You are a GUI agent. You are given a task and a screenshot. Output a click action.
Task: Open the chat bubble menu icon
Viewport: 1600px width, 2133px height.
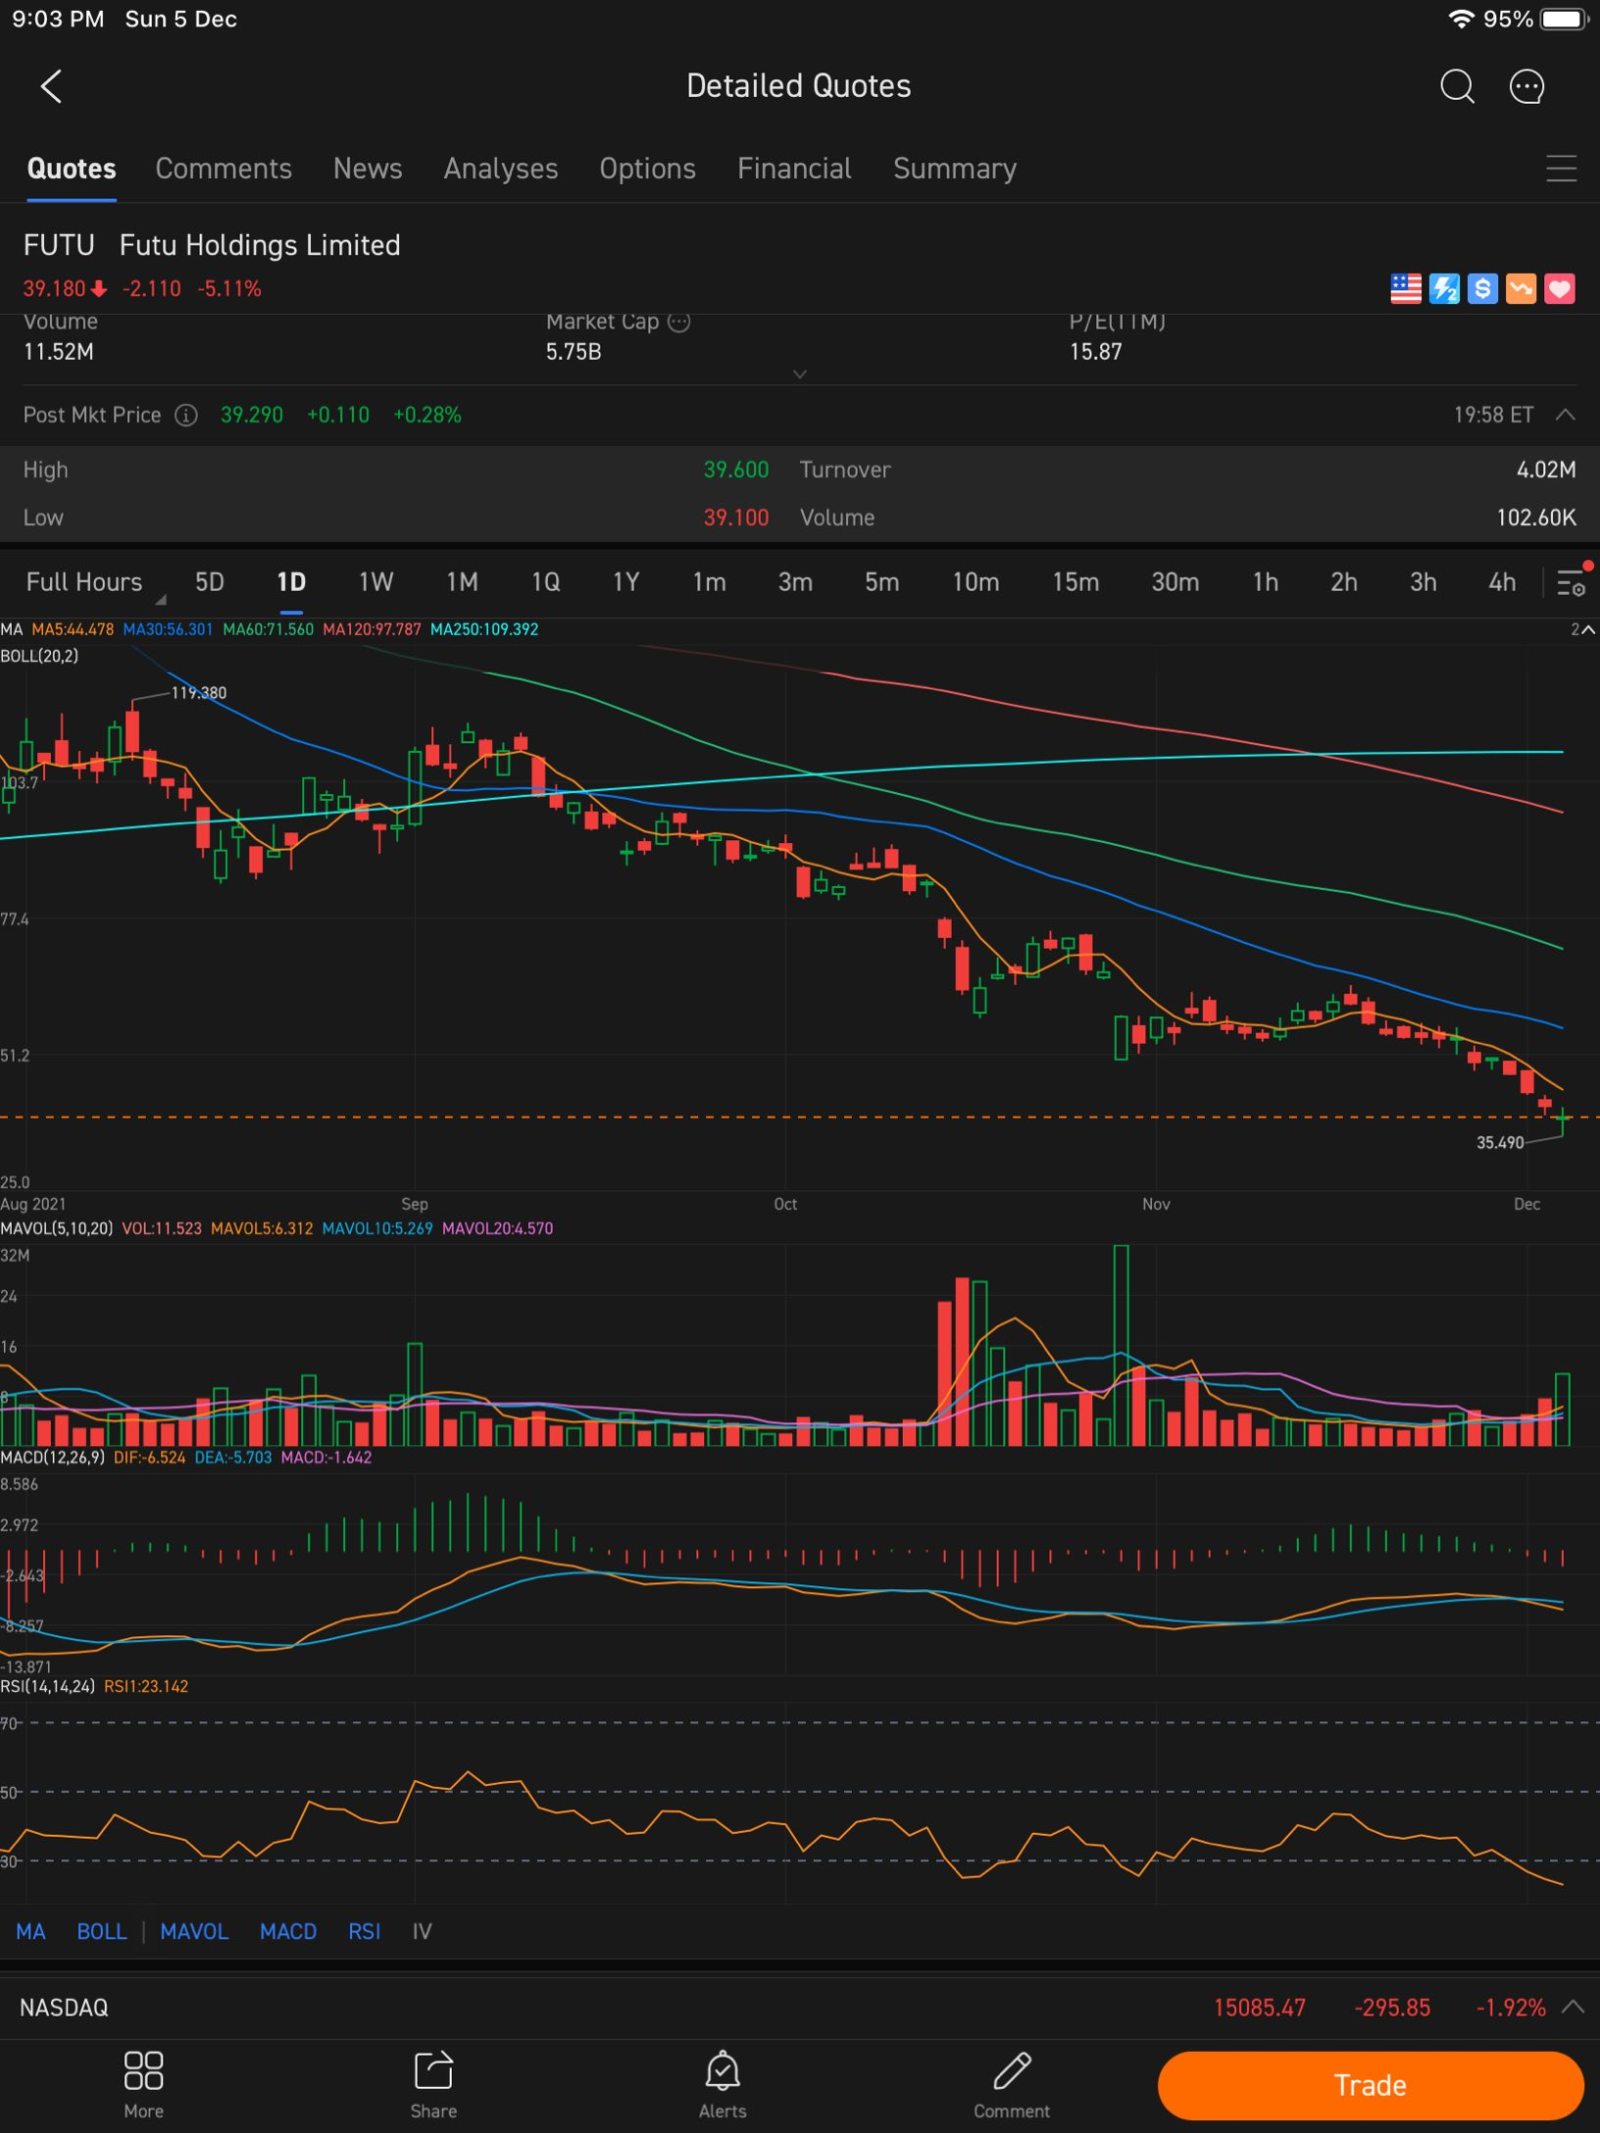tap(1526, 86)
